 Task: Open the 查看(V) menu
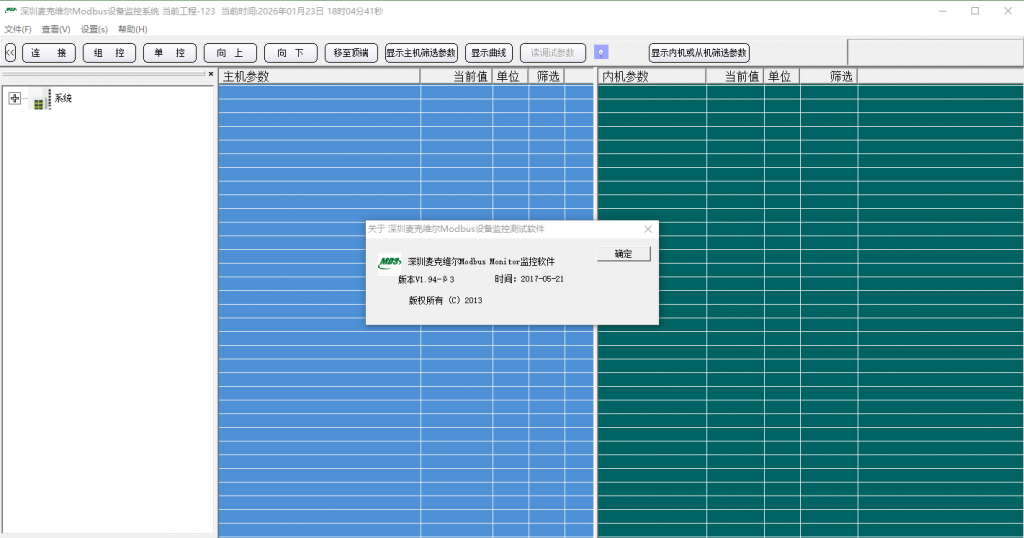pos(56,29)
